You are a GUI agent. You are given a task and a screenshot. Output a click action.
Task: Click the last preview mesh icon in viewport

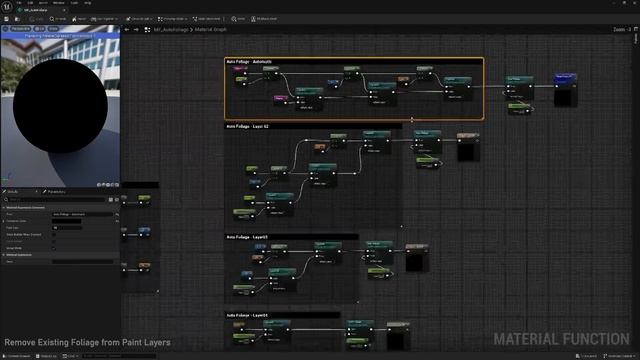(117, 185)
